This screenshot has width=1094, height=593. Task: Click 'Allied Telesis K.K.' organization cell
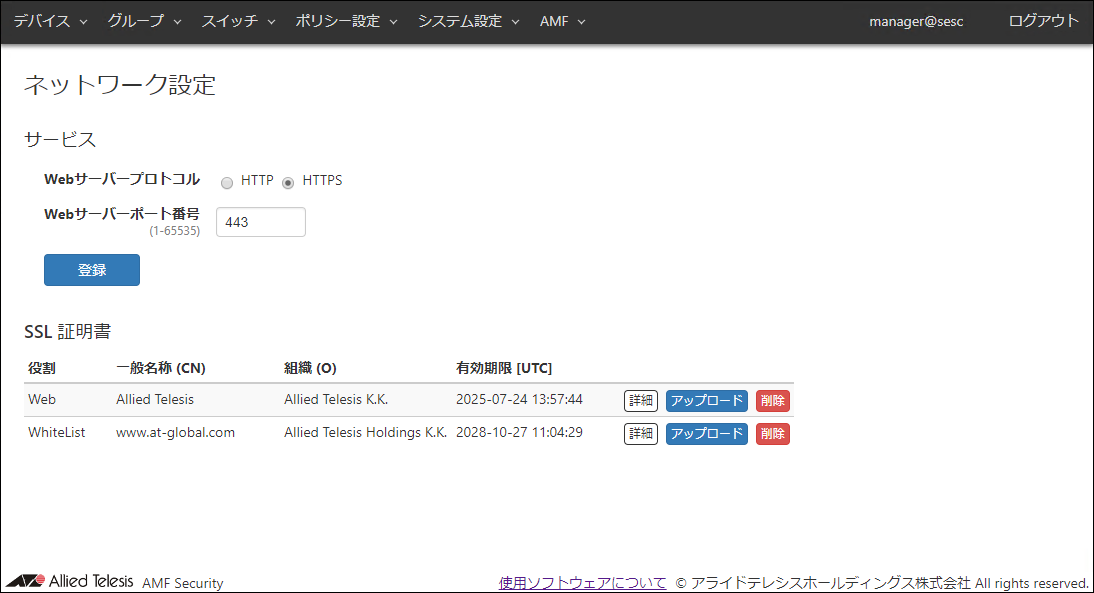pyautogui.click(x=336, y=399)
